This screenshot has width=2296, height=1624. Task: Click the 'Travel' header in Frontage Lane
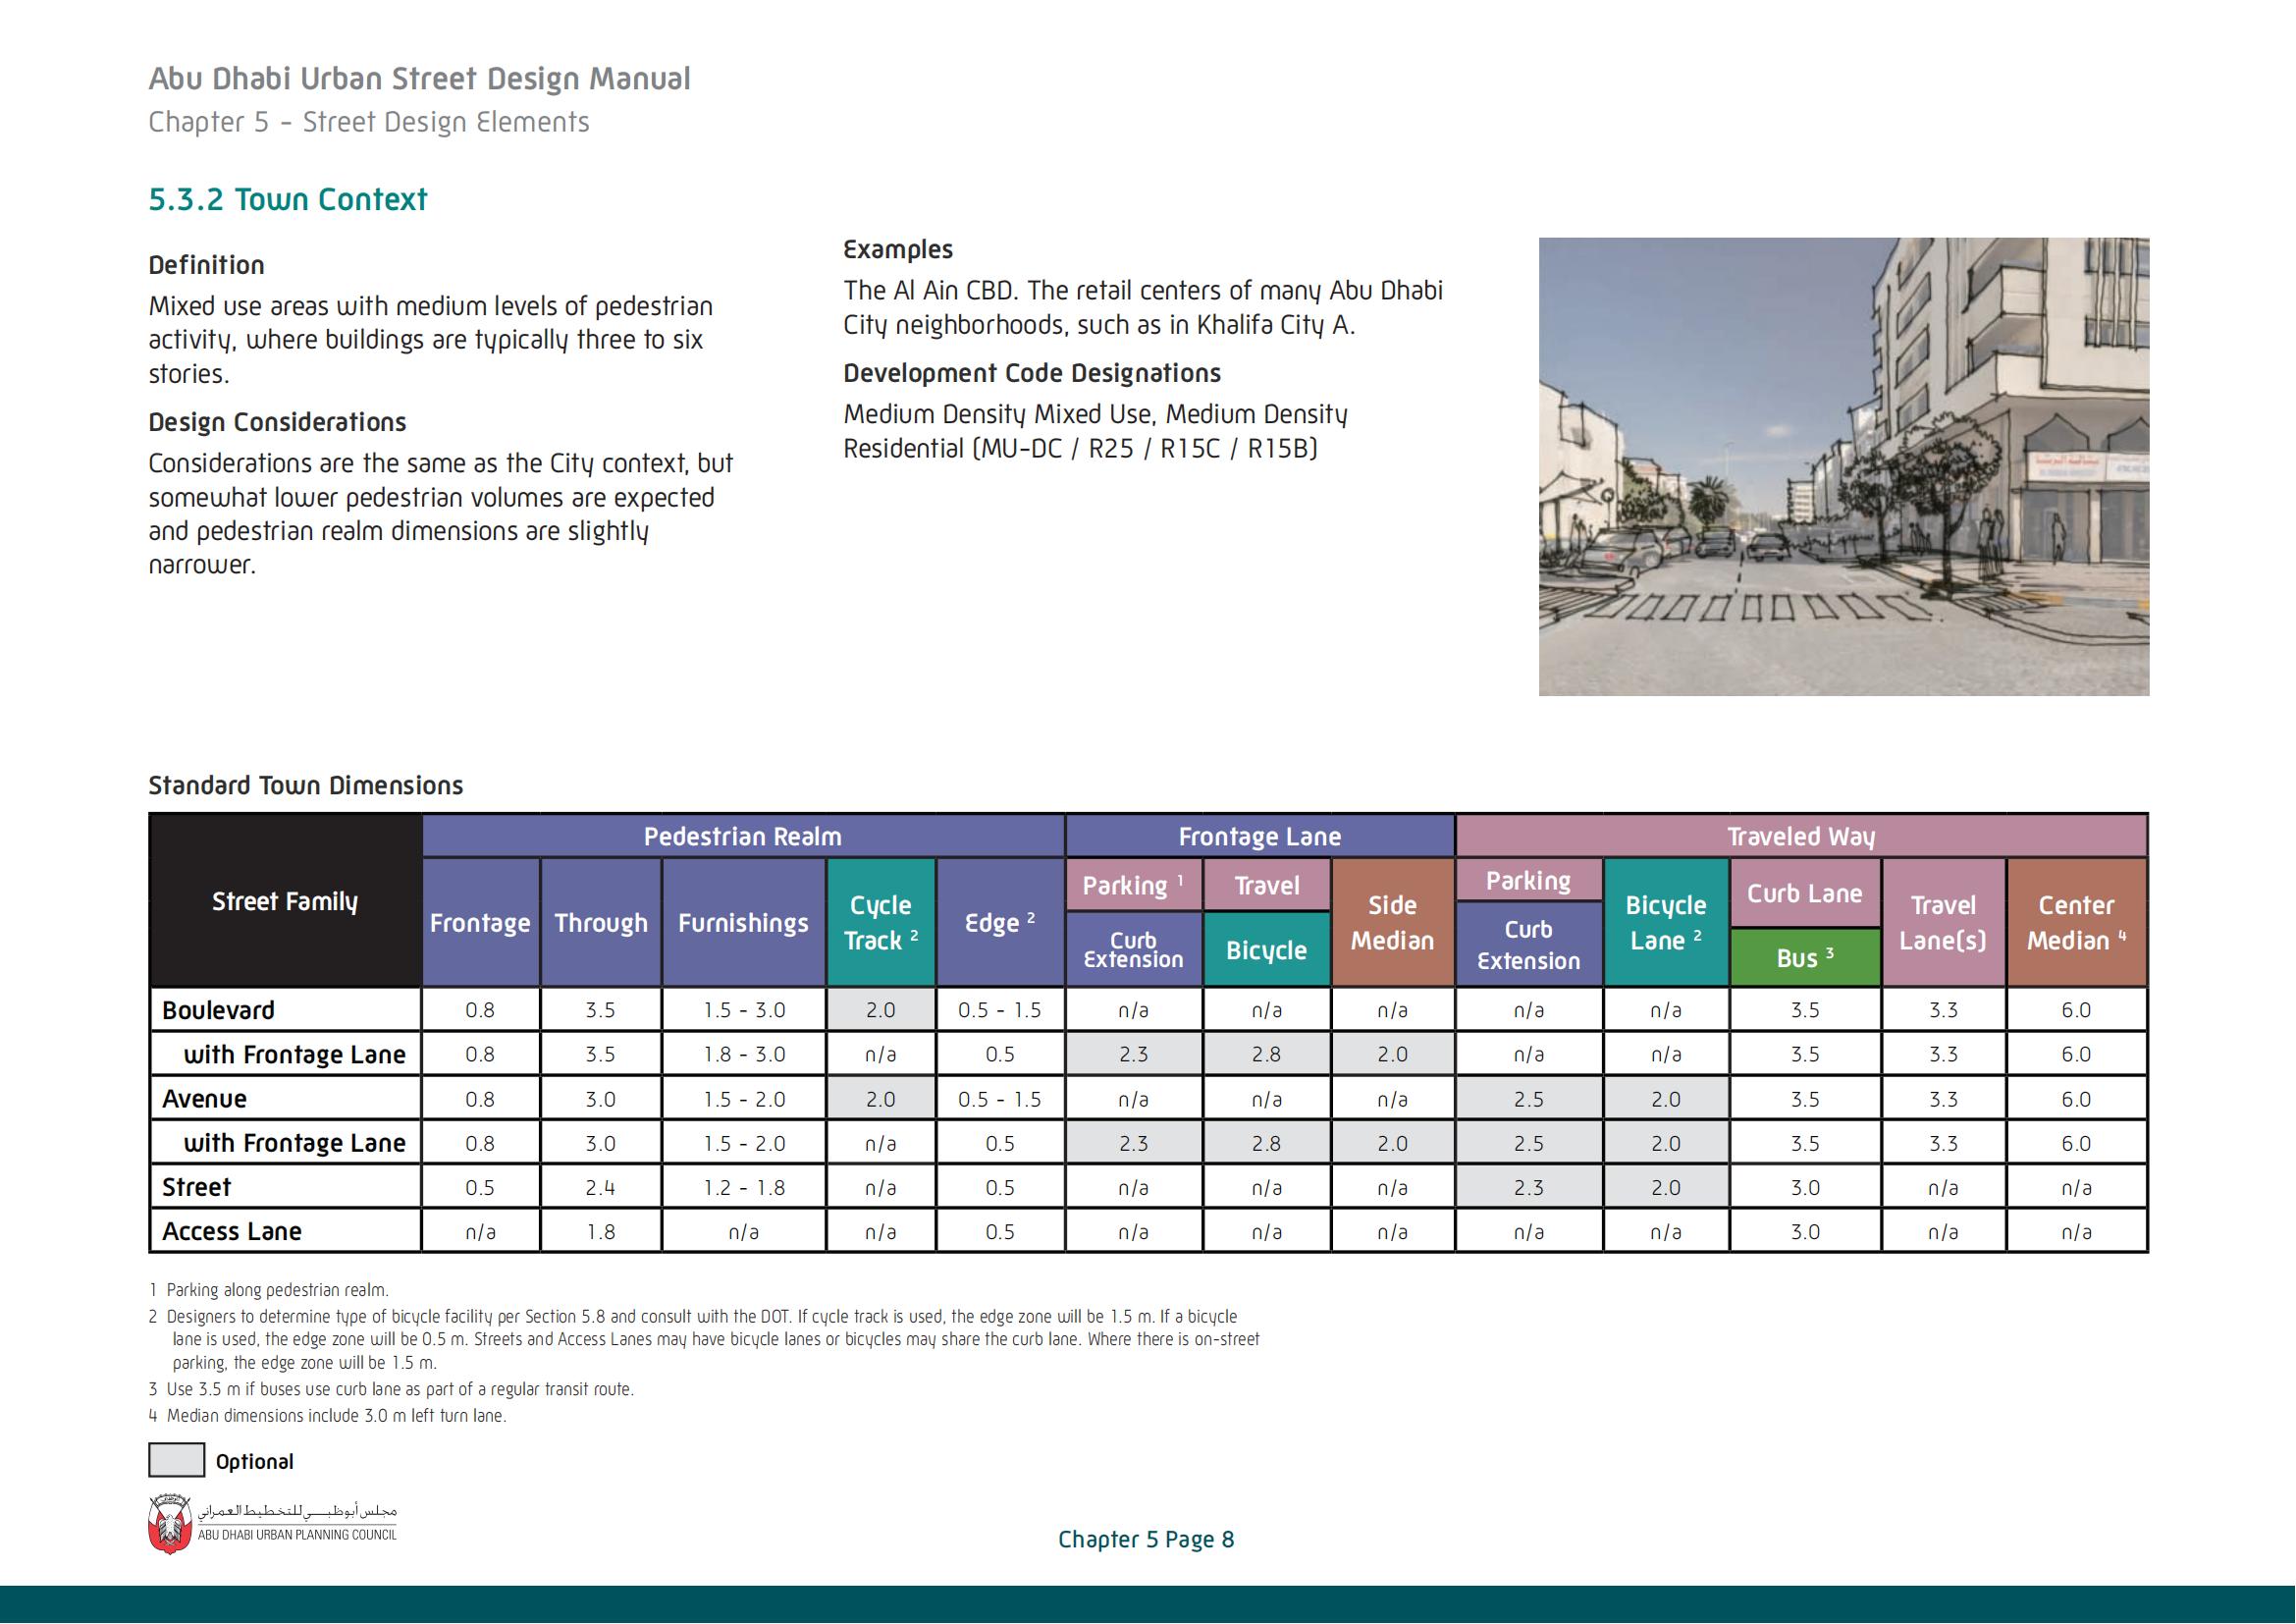(x=1267, y=885)
